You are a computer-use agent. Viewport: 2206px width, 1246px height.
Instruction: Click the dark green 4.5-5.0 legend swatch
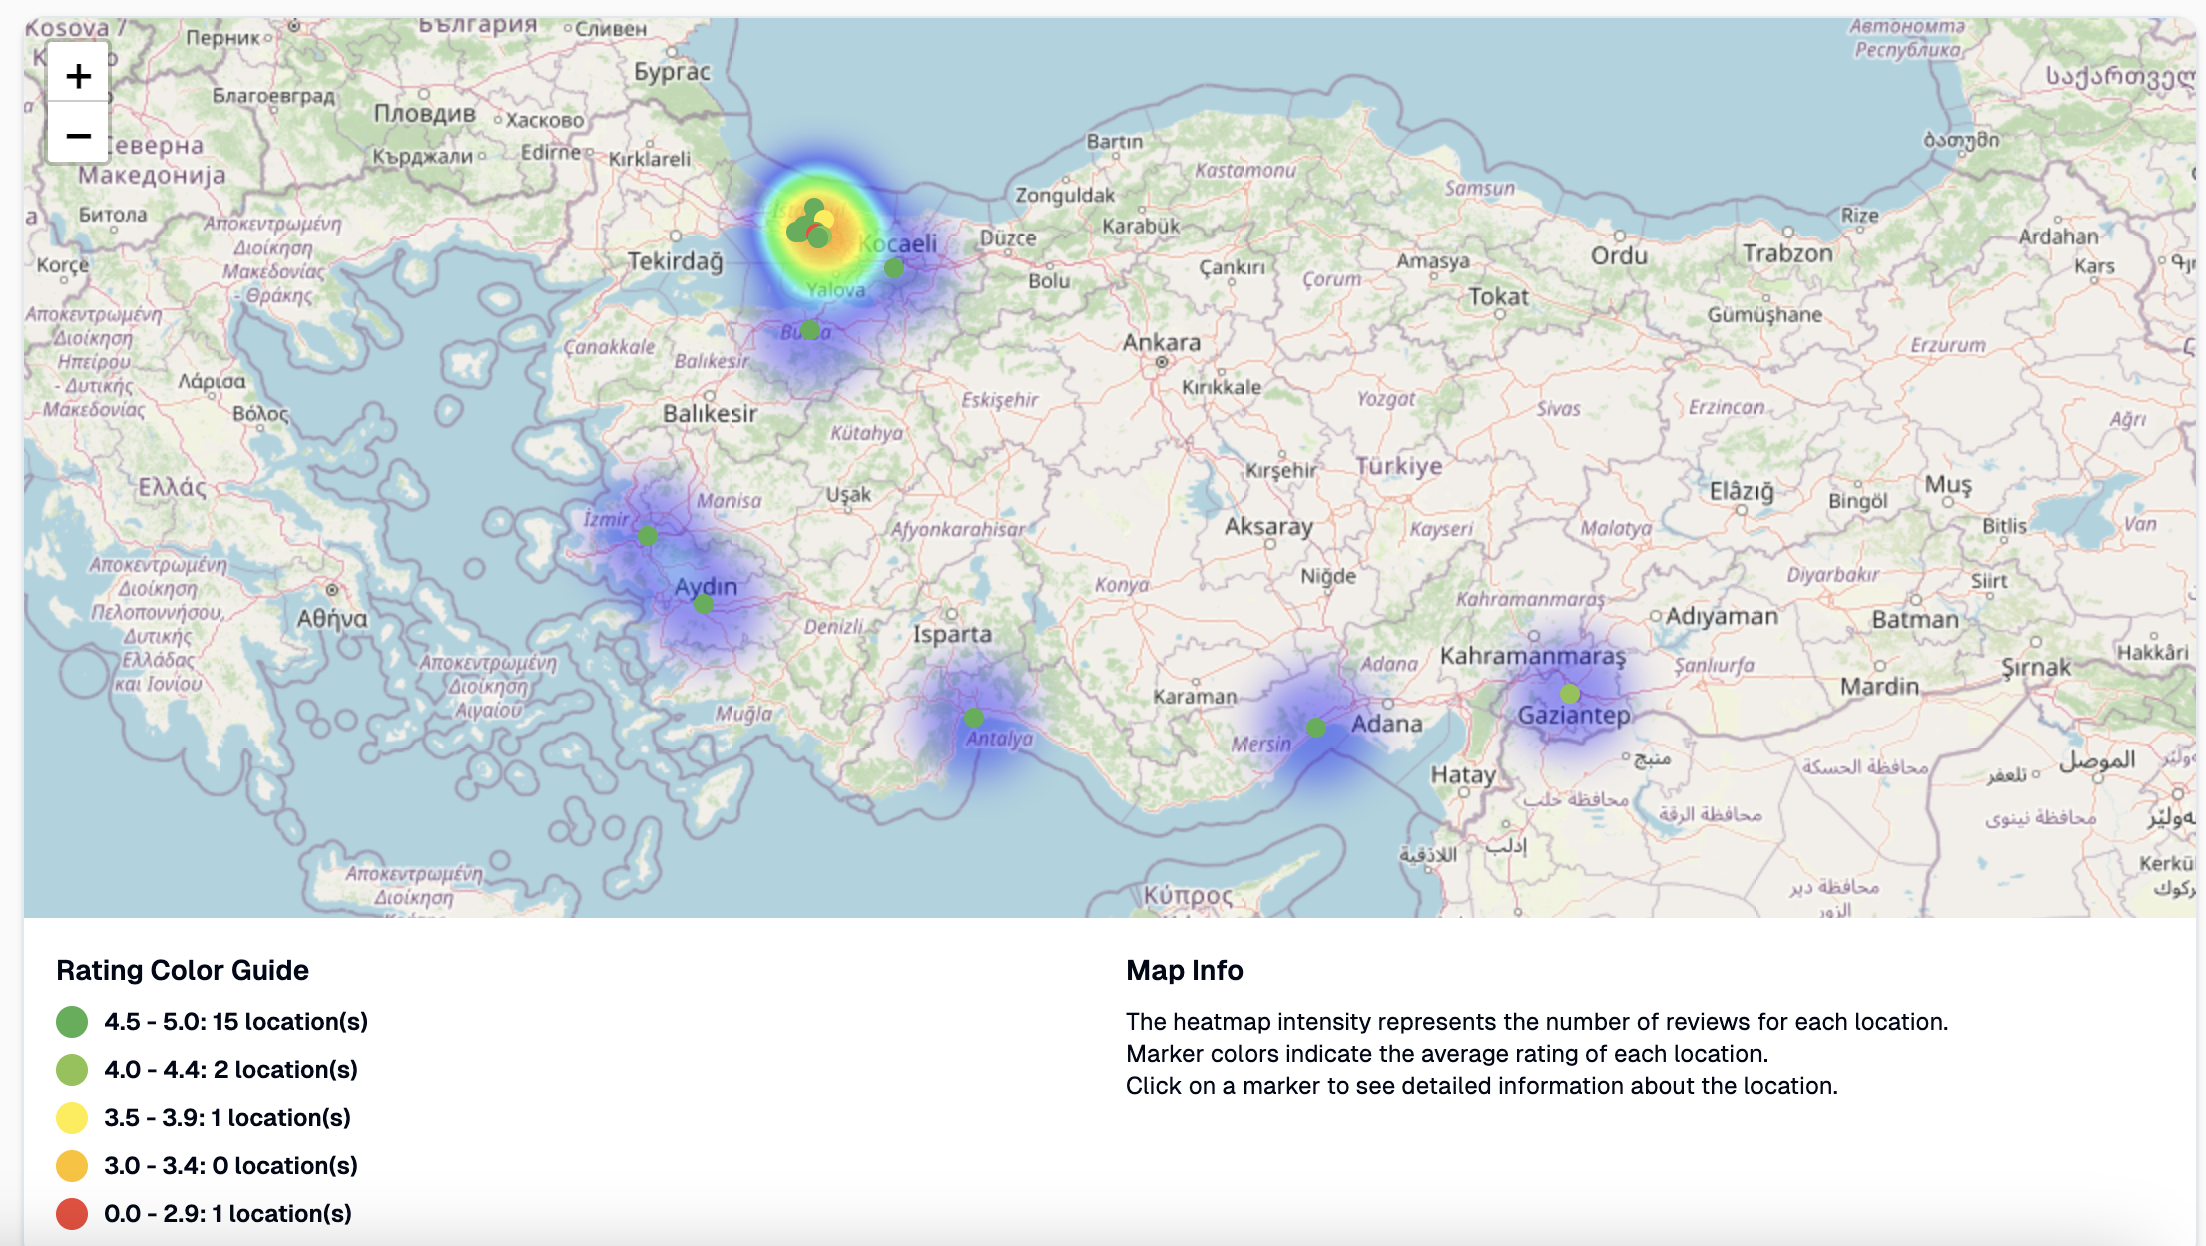(72, 1021)
